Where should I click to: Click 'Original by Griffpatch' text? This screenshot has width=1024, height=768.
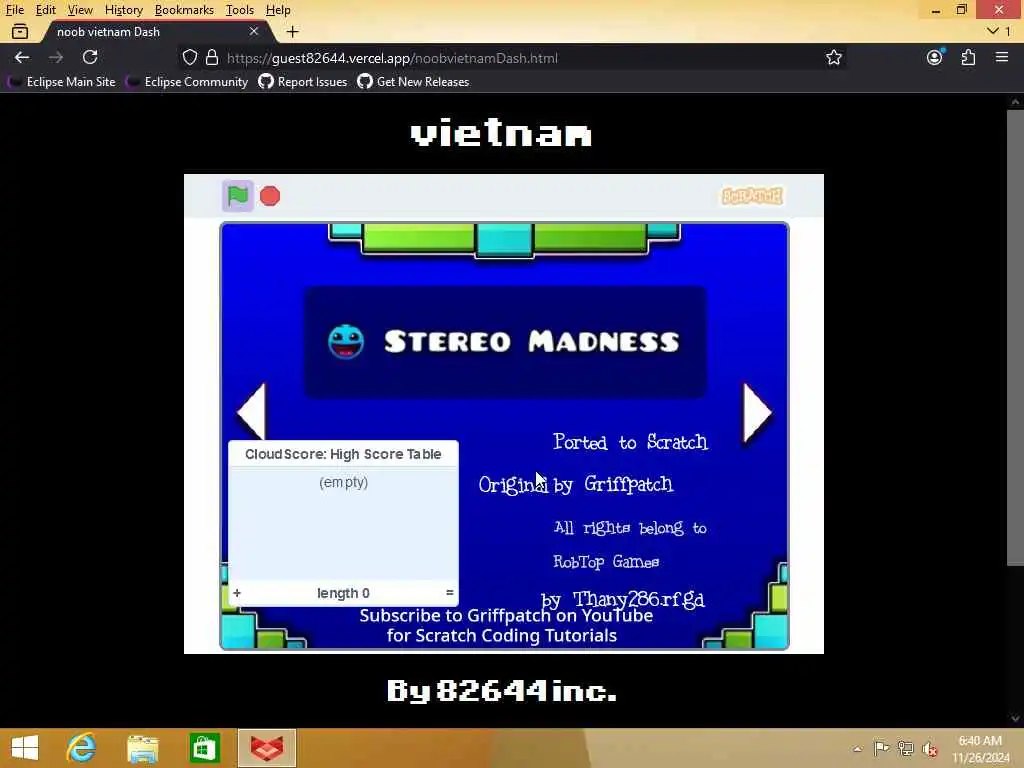[x=576, y=485]
